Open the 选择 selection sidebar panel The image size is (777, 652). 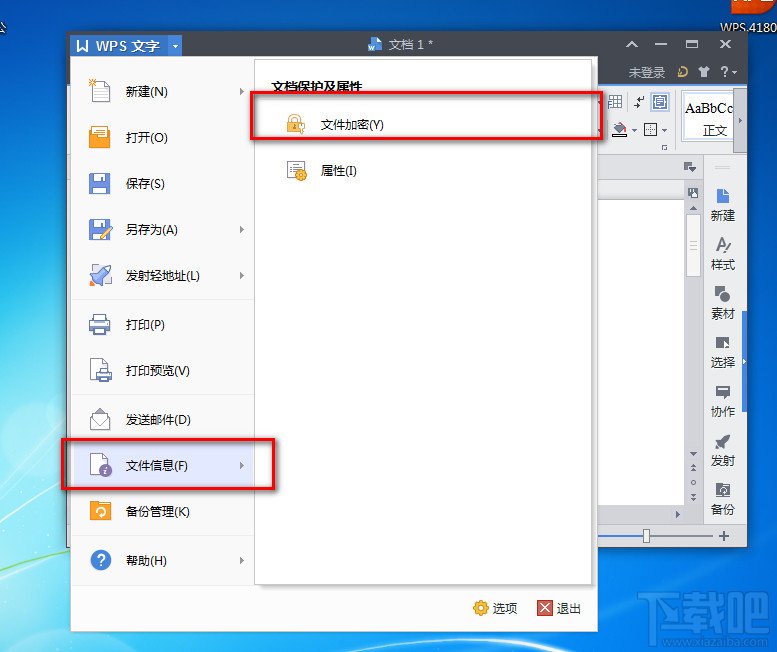point(722,352)
